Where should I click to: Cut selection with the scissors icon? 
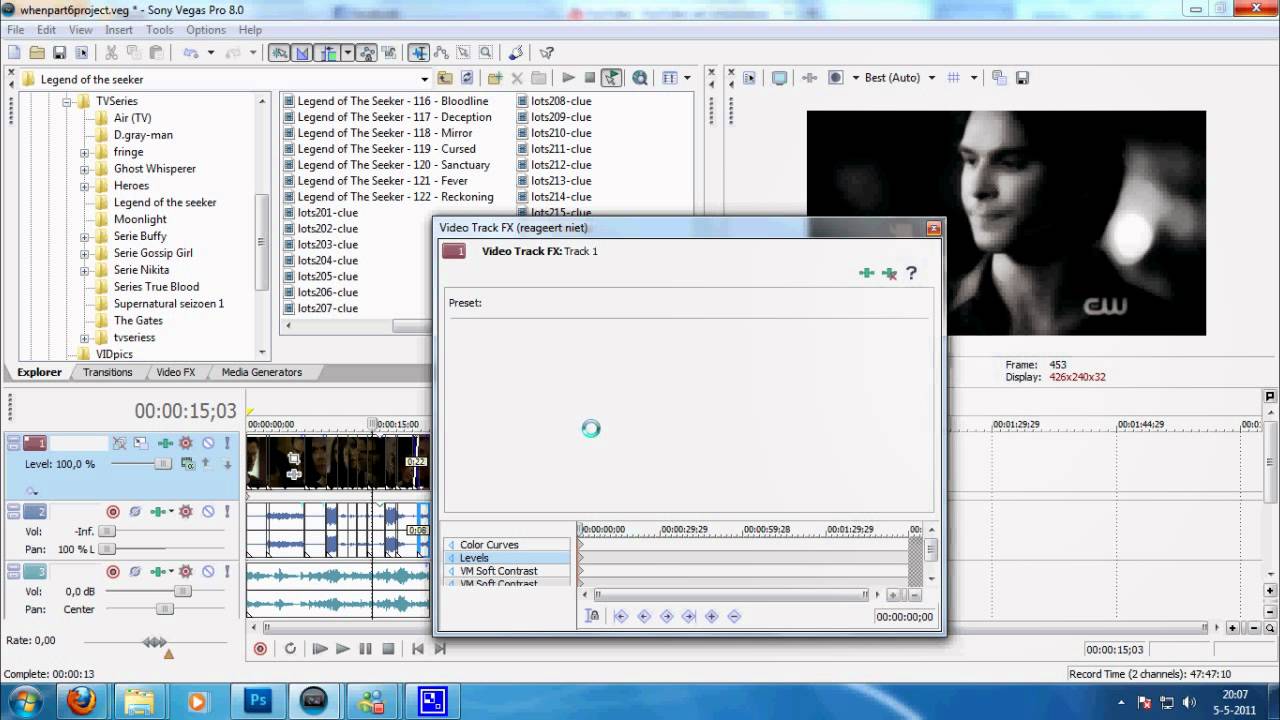click(x=111, y=53)
